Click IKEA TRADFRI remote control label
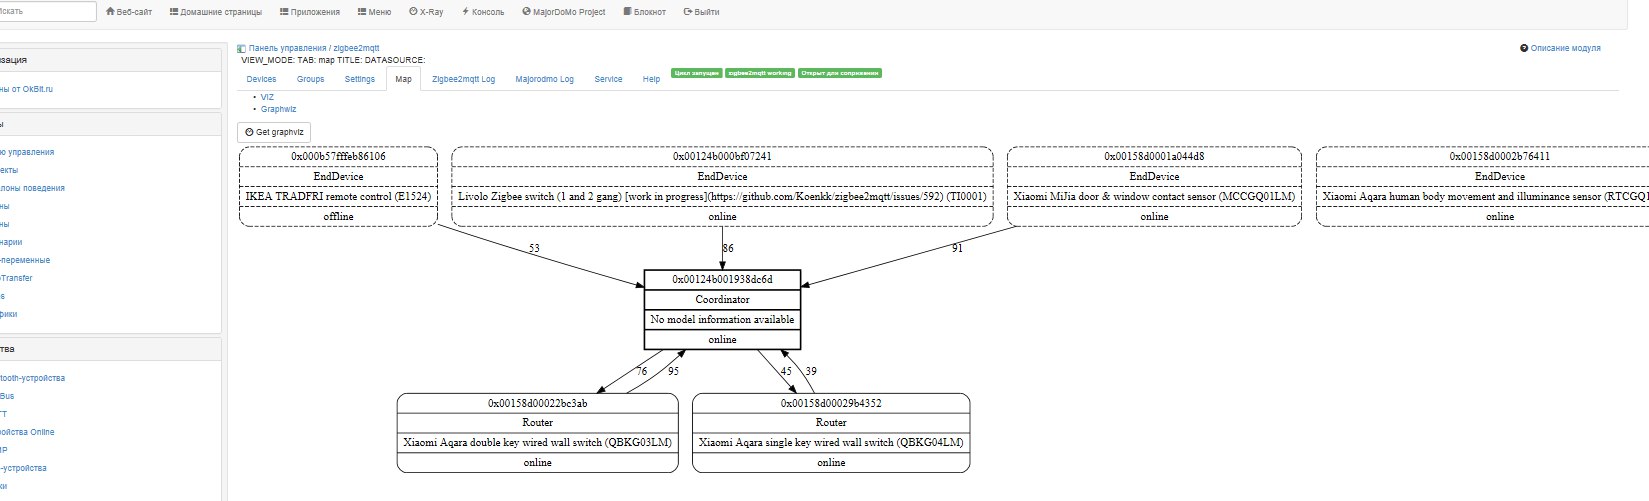1649x501 pixels. (x=338, y=196)
